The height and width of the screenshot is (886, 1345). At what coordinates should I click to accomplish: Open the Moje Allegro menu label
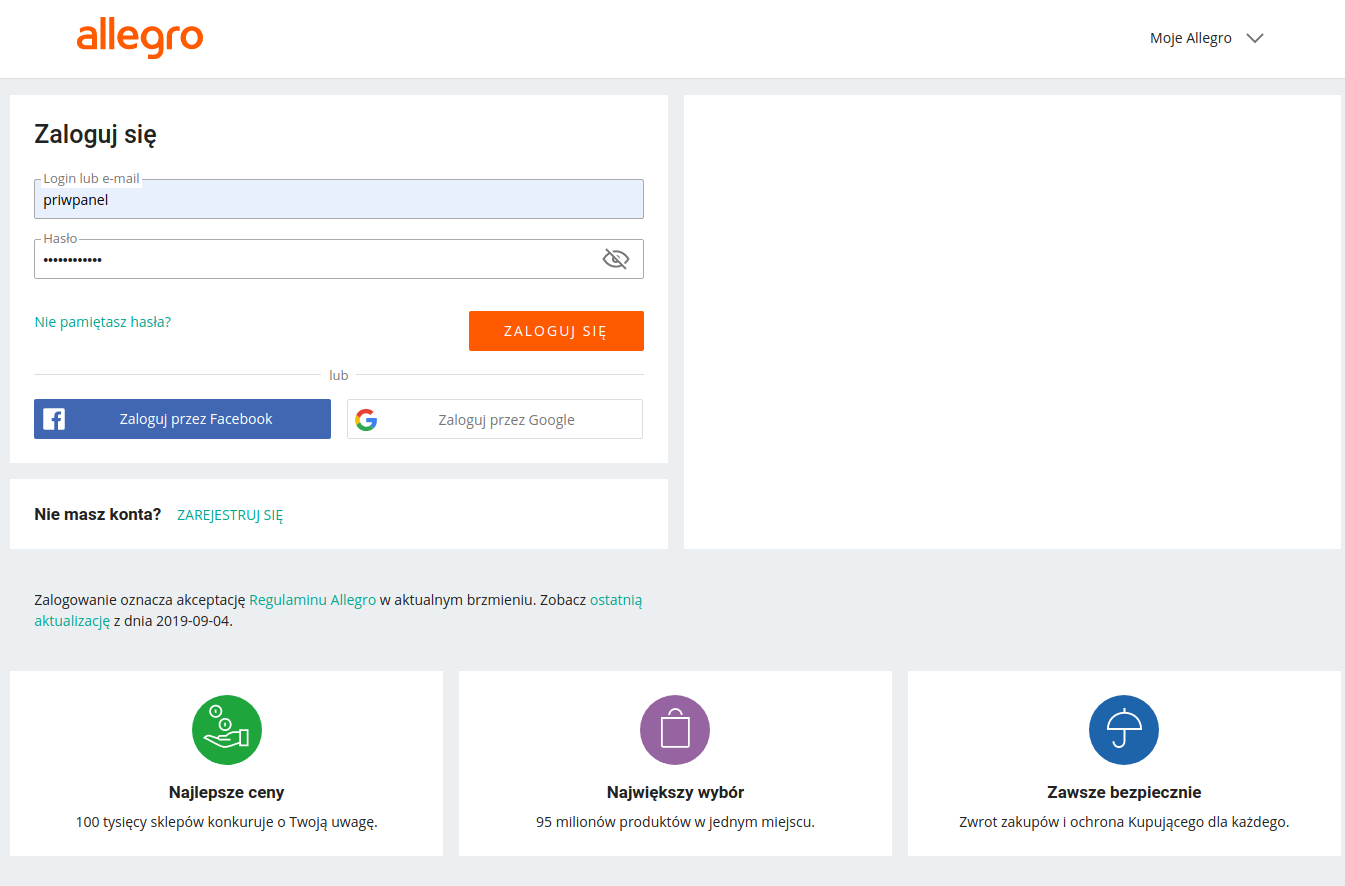click(x=1191, y=39)
